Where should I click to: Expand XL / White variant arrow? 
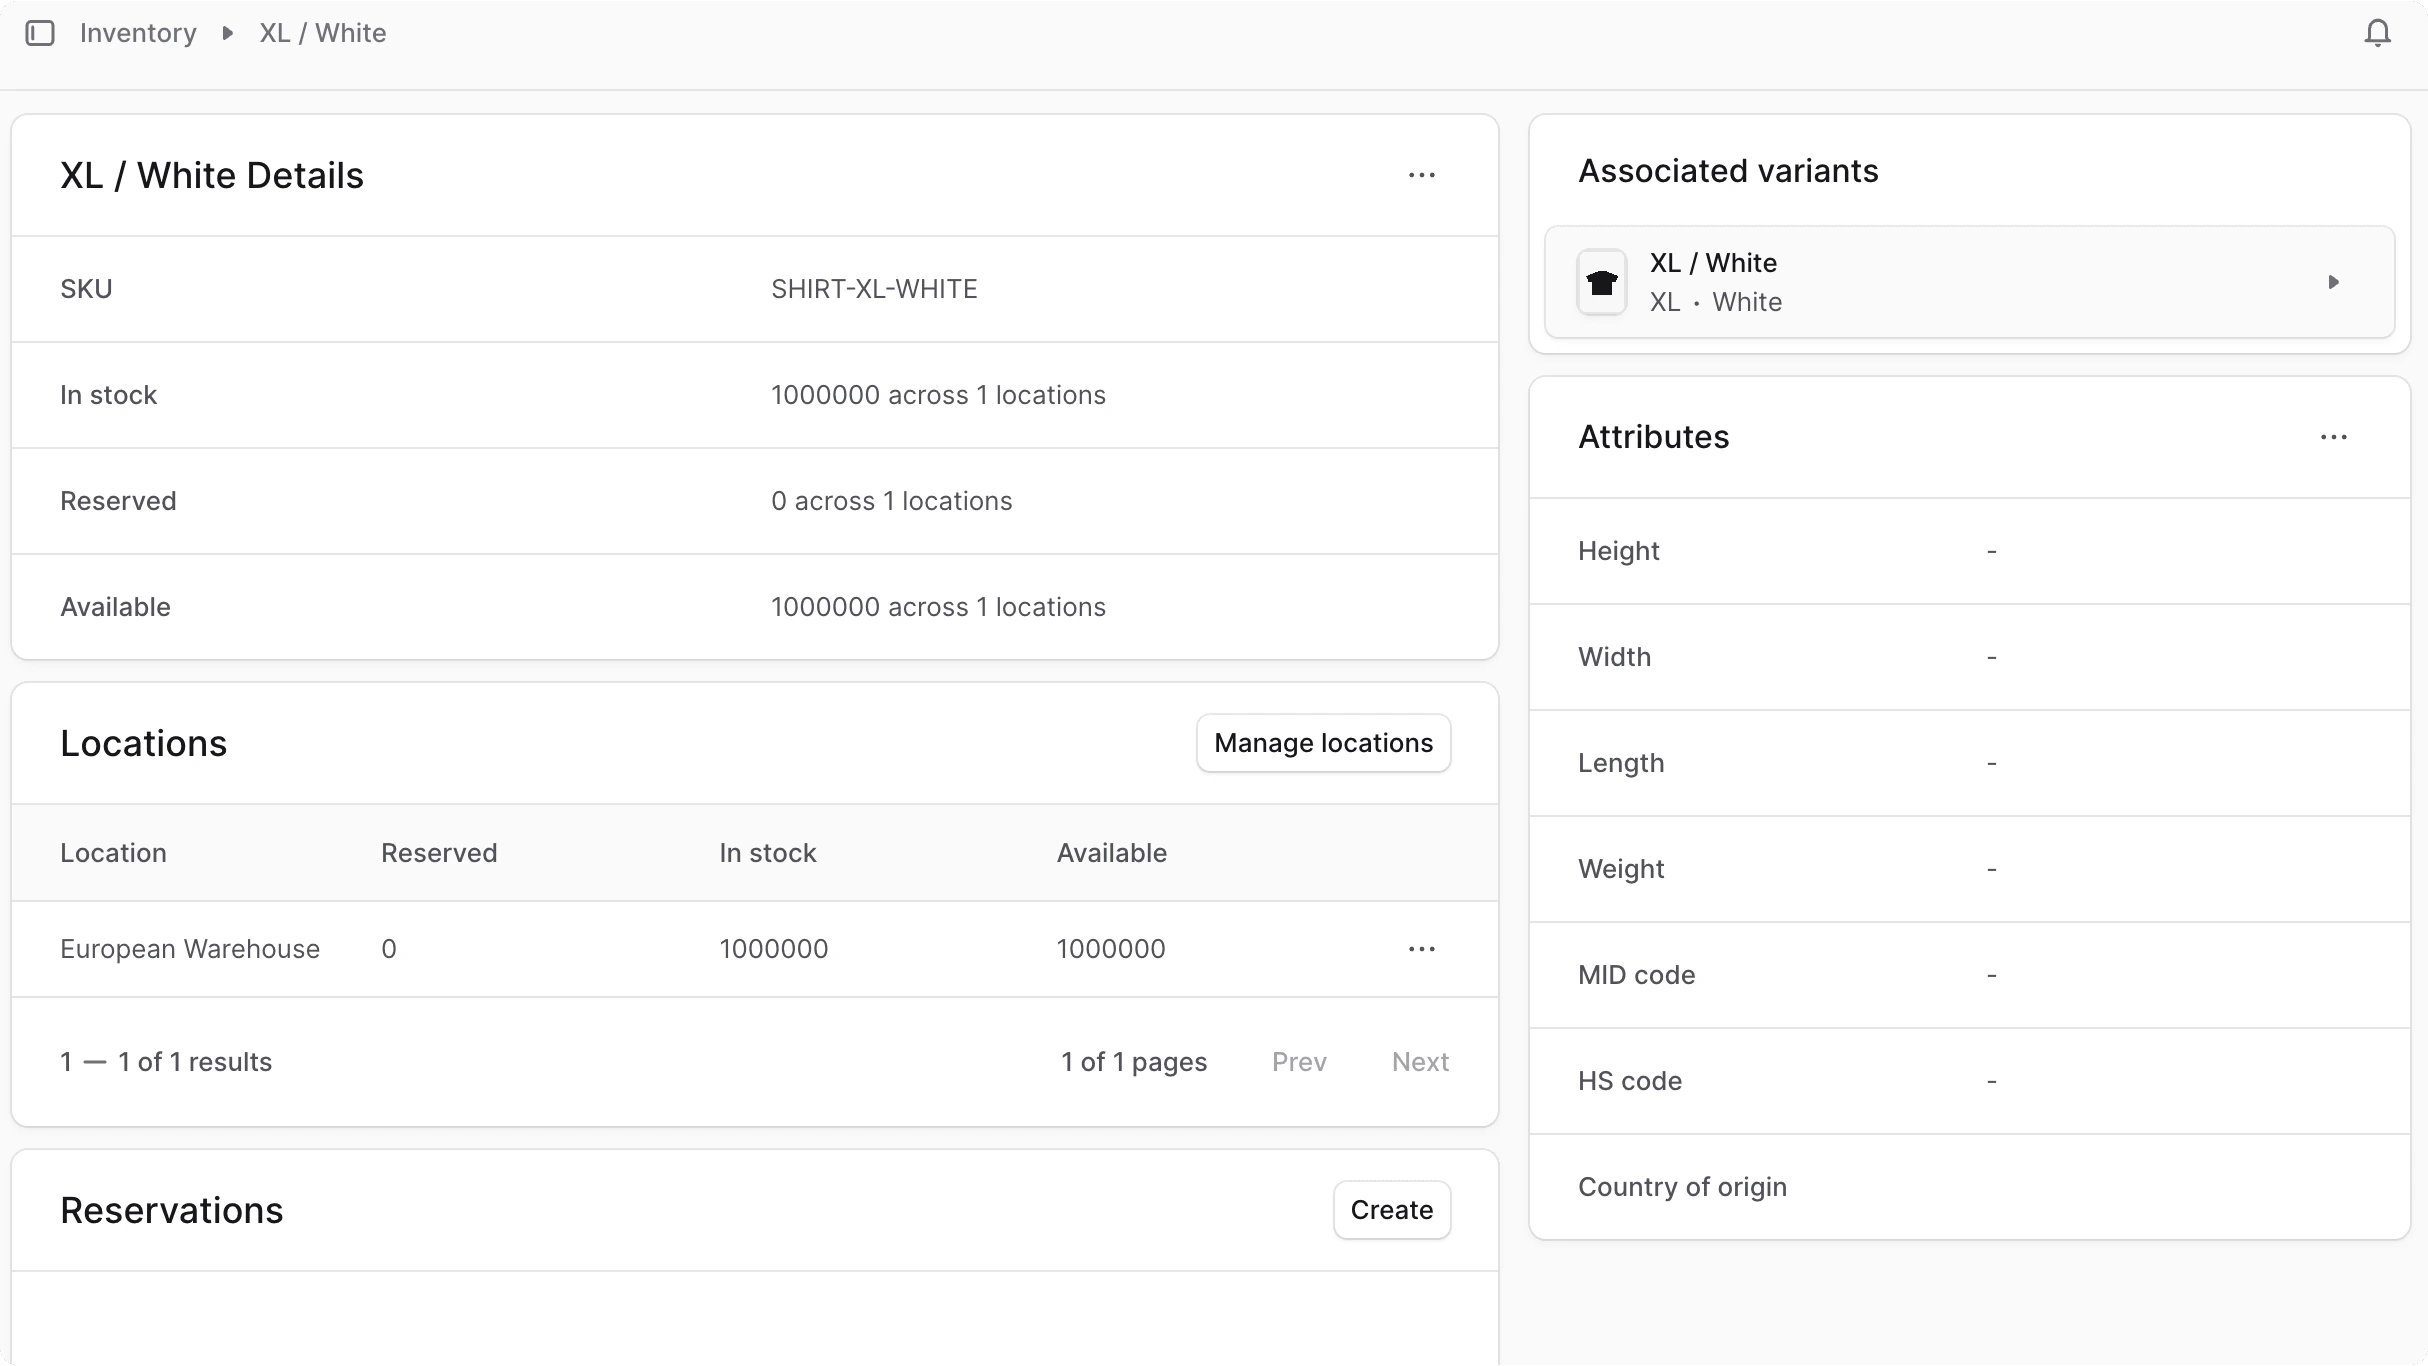click(x=2333, y=282)
